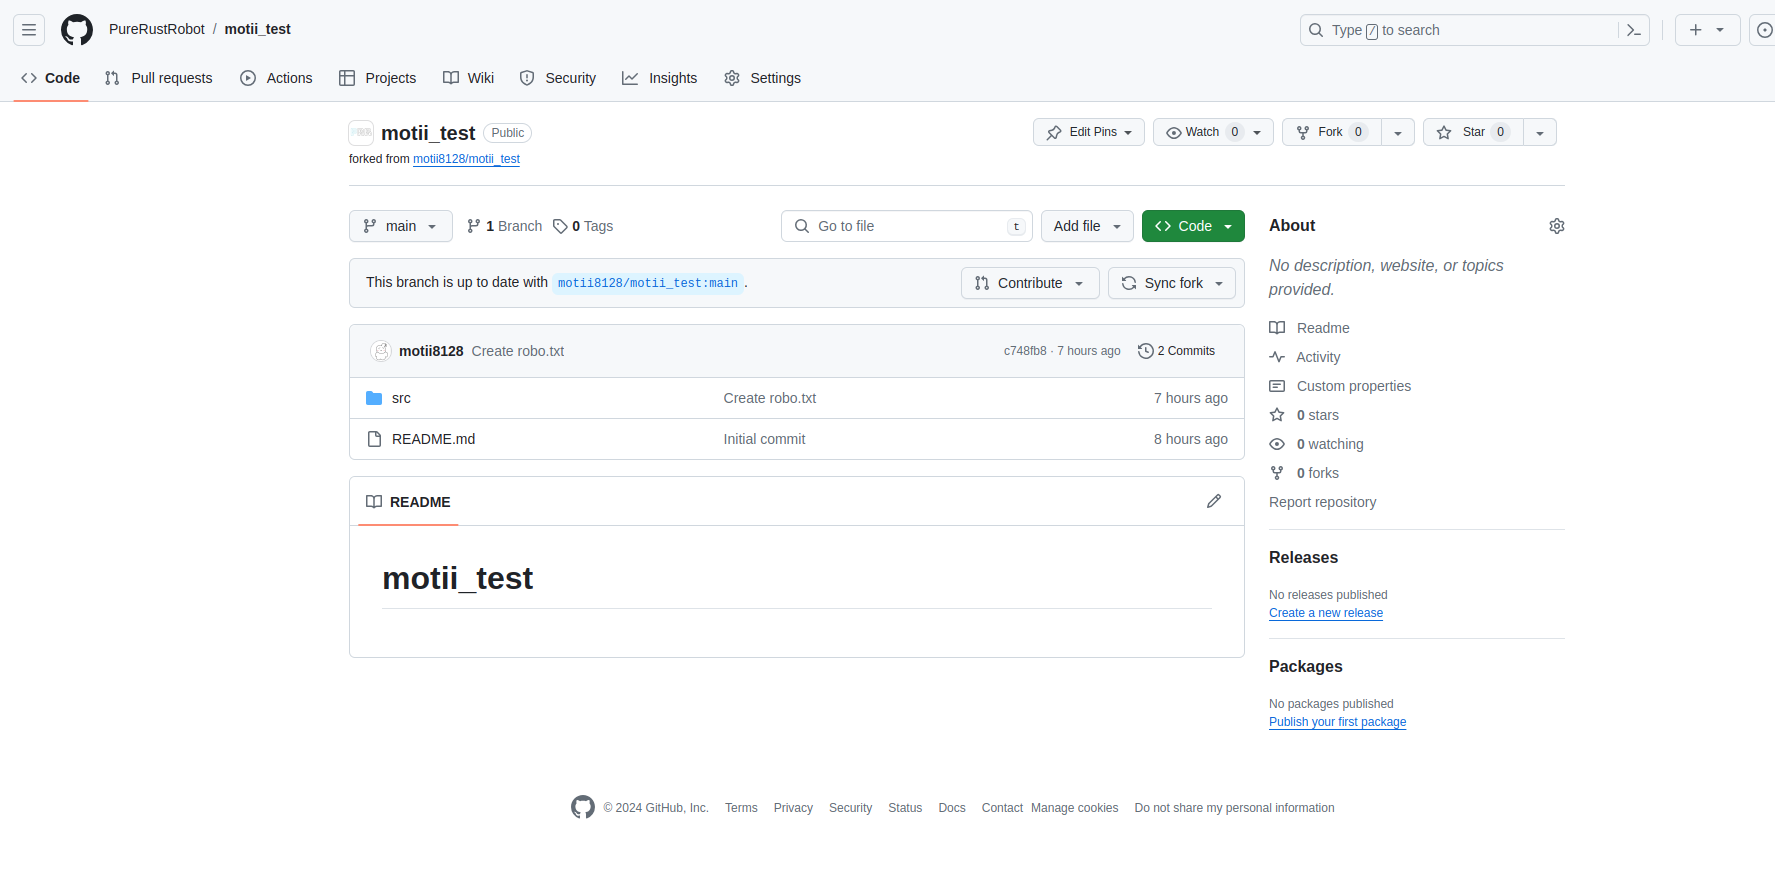View 0 watching link
The image size is (1775, 896).
click(x=1330, y=444)
